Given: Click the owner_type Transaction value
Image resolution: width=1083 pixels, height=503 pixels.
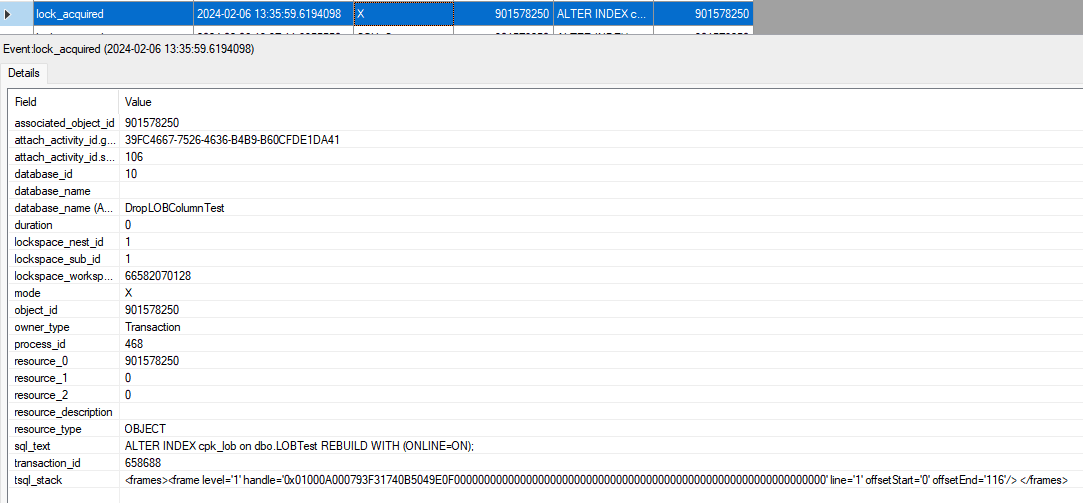Looking at the screenshot, I should [x=152, y=327].
